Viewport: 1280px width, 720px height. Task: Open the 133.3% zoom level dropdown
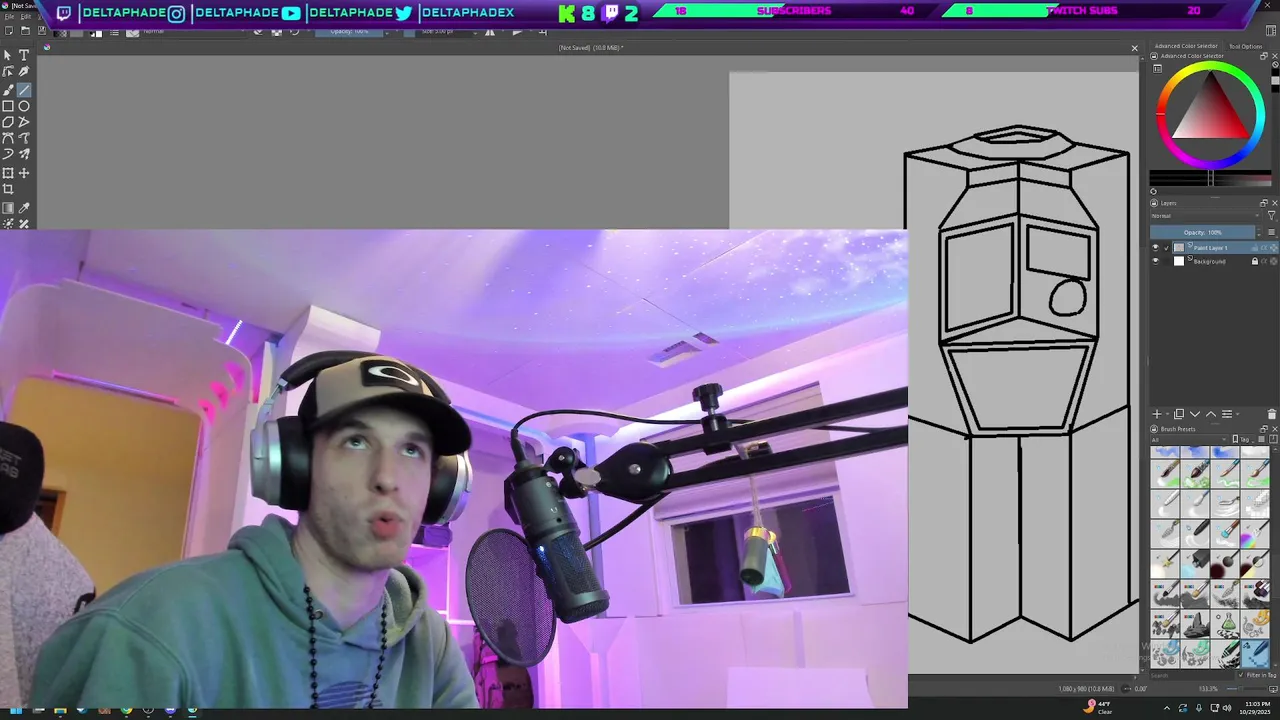coord(1209,689)
